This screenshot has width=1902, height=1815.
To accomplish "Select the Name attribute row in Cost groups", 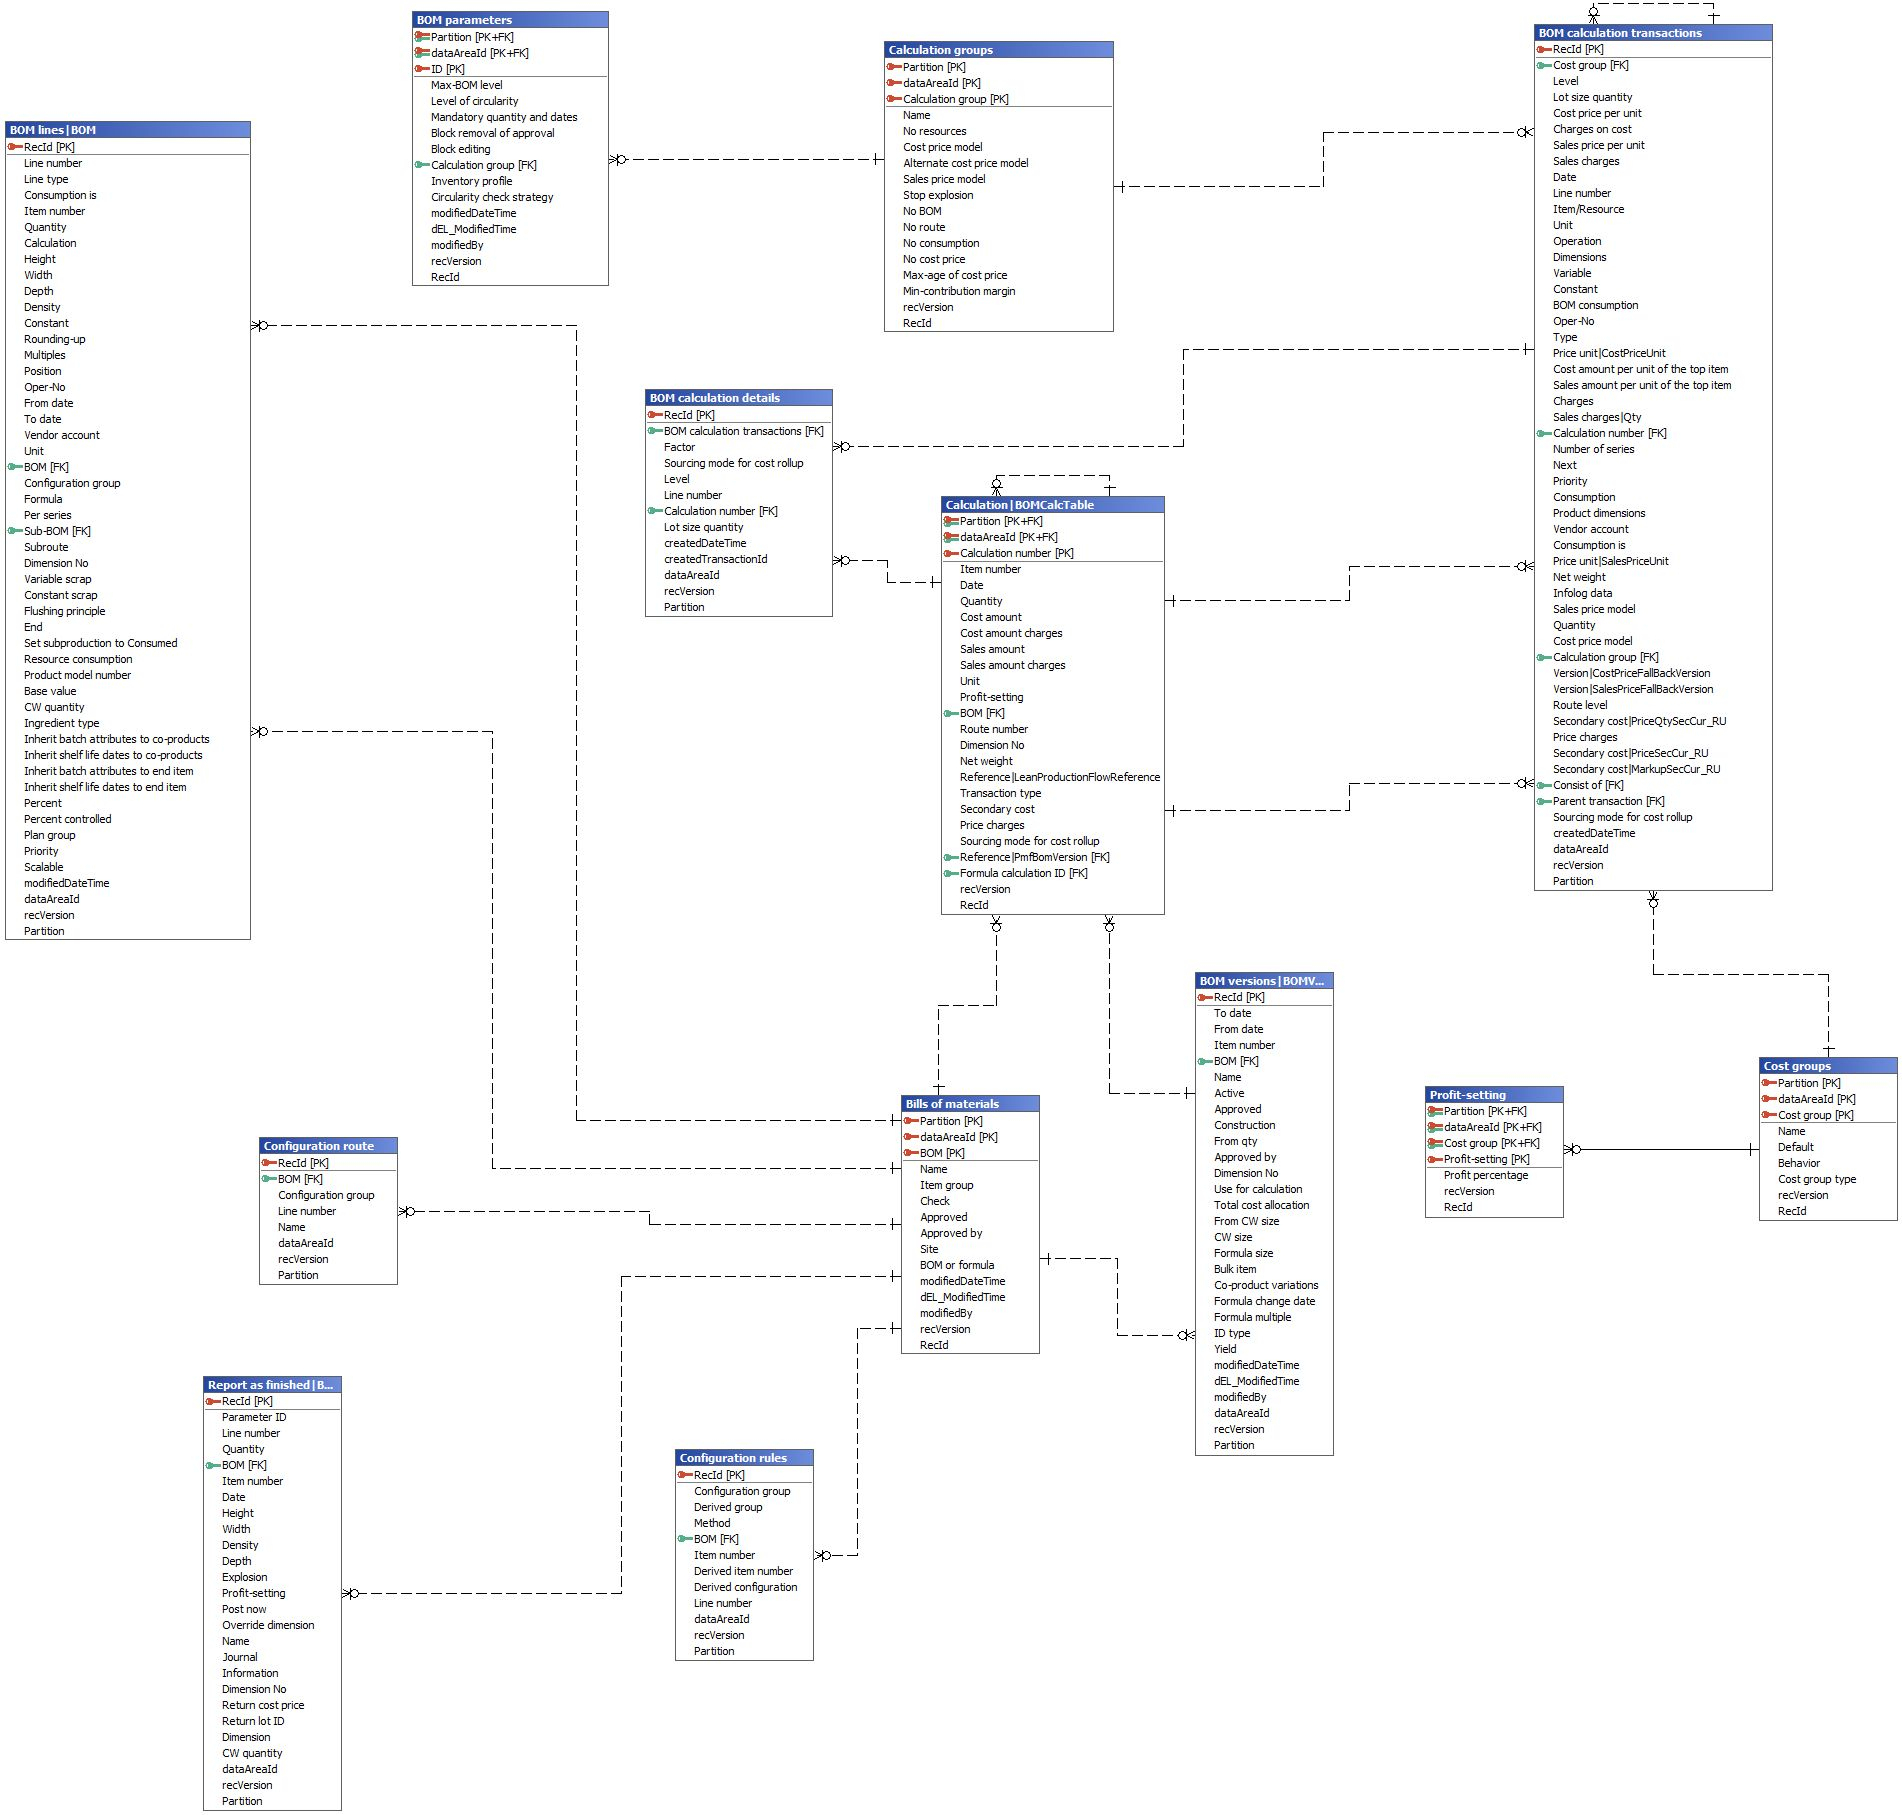I will pyautogui.click(x=1790, y=1130).
